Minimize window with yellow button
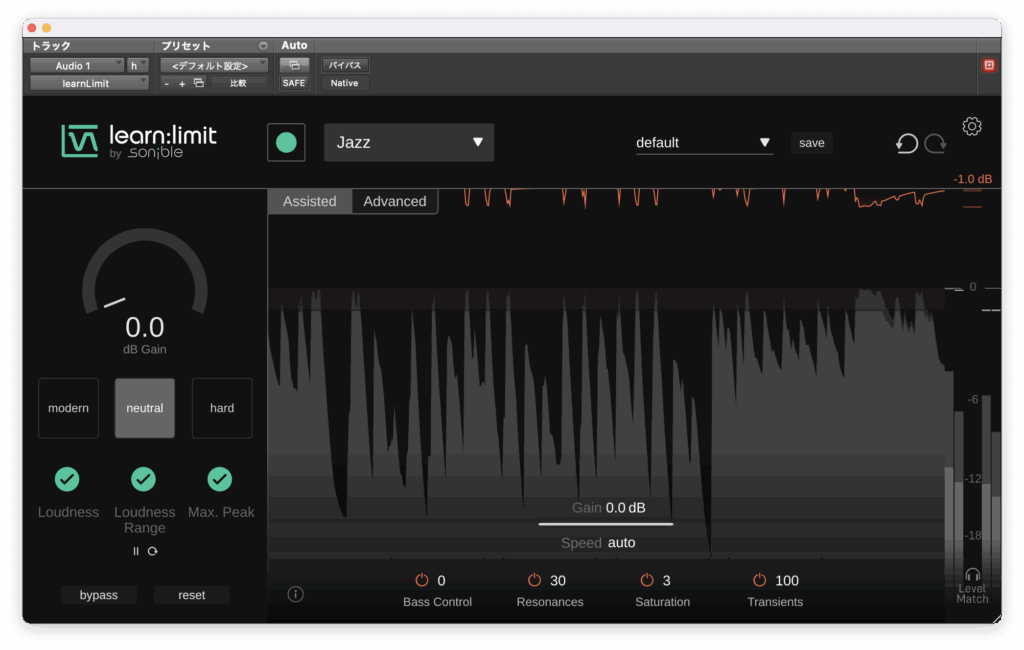 46,28
